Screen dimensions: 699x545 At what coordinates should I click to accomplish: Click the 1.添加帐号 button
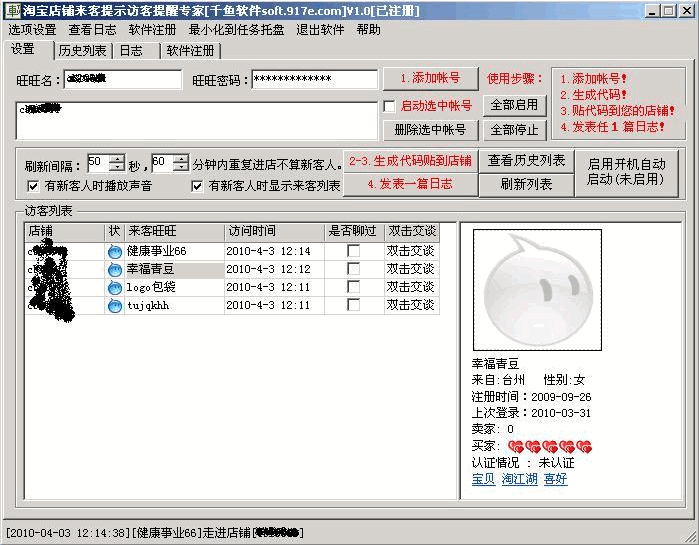pos(431,78)
